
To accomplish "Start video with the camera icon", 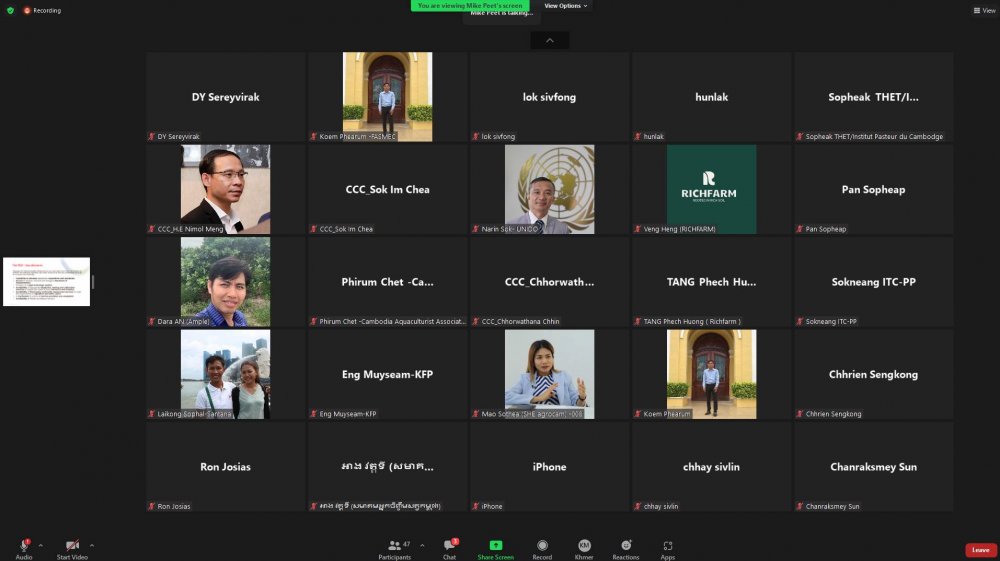I will pyautogui.click(x=71, y=545).
